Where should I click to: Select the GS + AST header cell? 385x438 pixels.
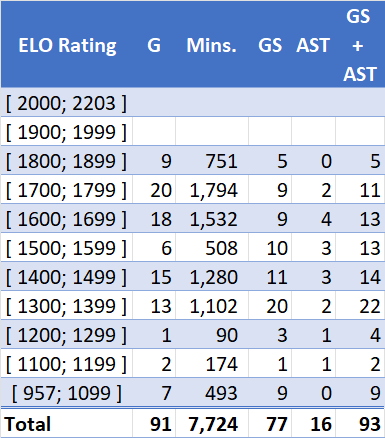click(x=360, y=45)
